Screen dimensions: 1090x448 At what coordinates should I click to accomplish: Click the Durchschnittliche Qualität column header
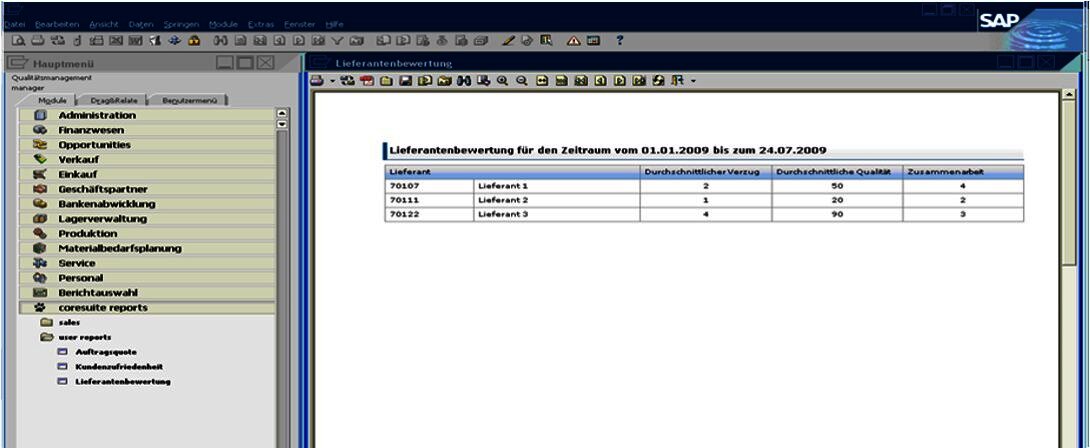click(837, 172)
